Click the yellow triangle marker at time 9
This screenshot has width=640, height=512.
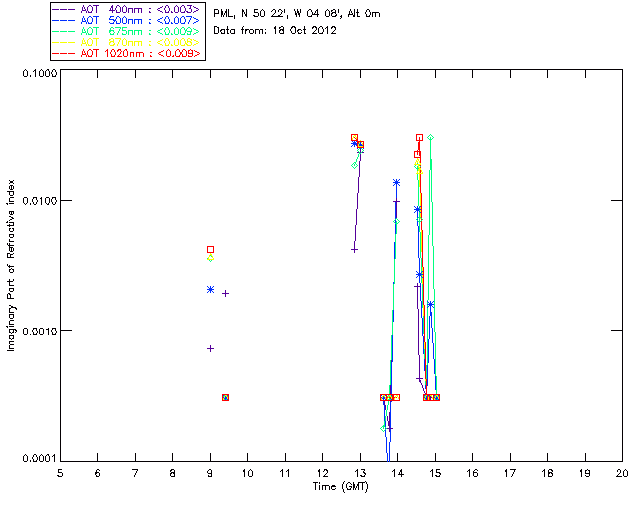pyautogui.click(x=210, y=258)
